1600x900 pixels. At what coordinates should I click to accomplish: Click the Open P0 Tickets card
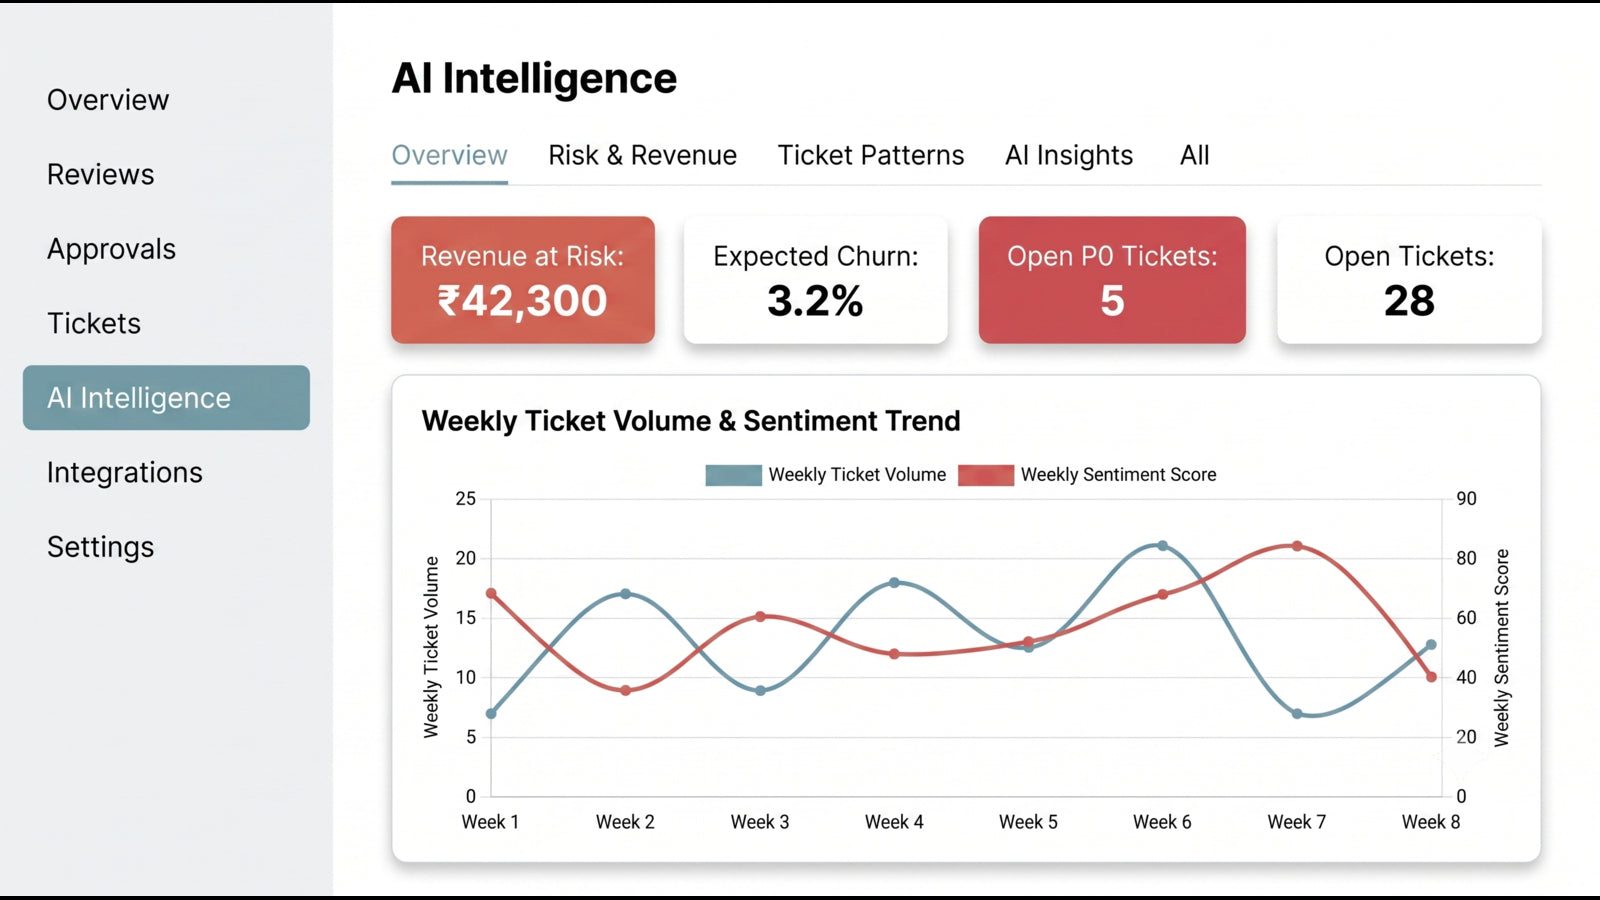click(1112, 280)
